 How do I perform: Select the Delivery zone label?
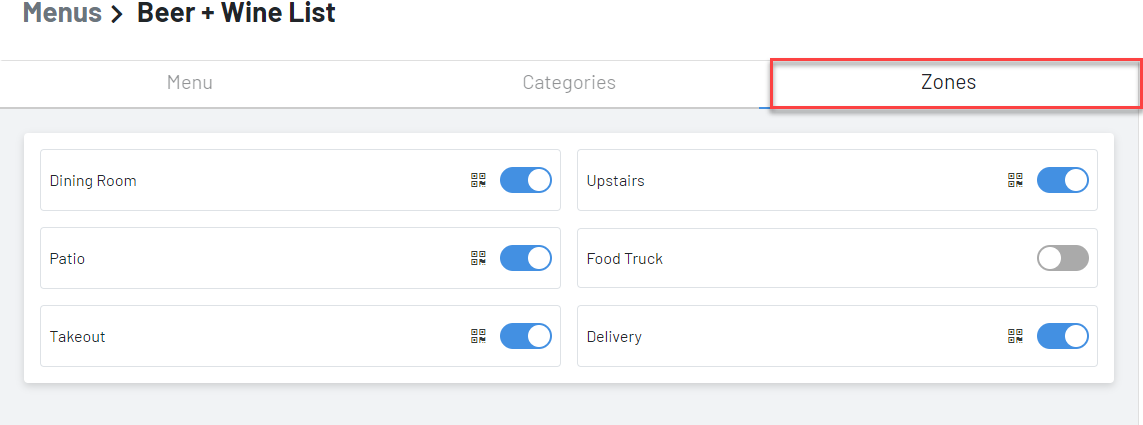(614, 337)
